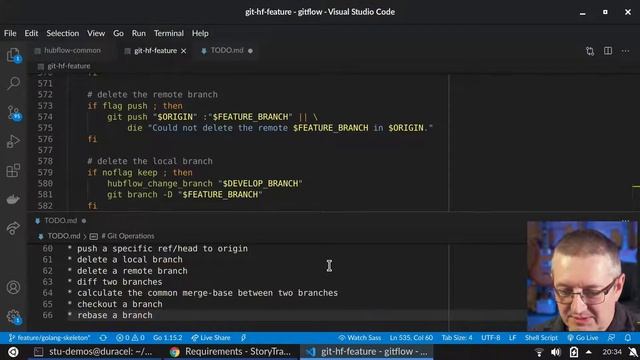Click the stu-demos terminal taskbar item
The width and height of the screenshot is (640, 360).
point(95,352)
